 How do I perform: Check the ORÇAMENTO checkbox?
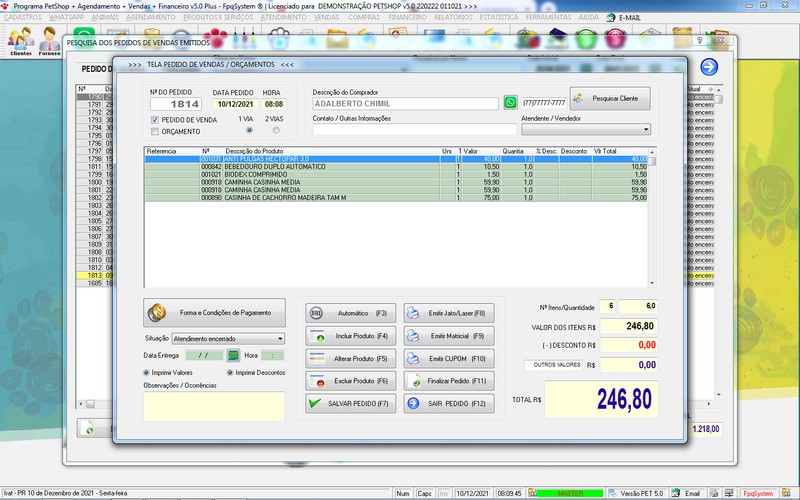[155, 132]
